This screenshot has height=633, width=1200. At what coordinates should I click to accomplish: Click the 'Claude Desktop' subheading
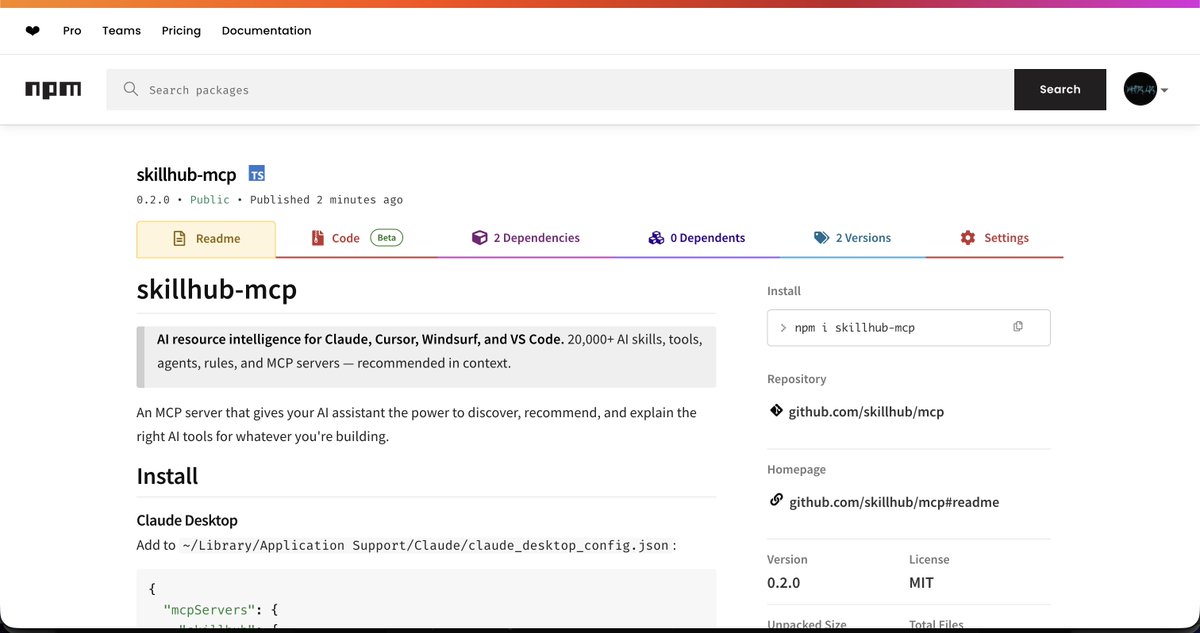(x=187, y=521)
